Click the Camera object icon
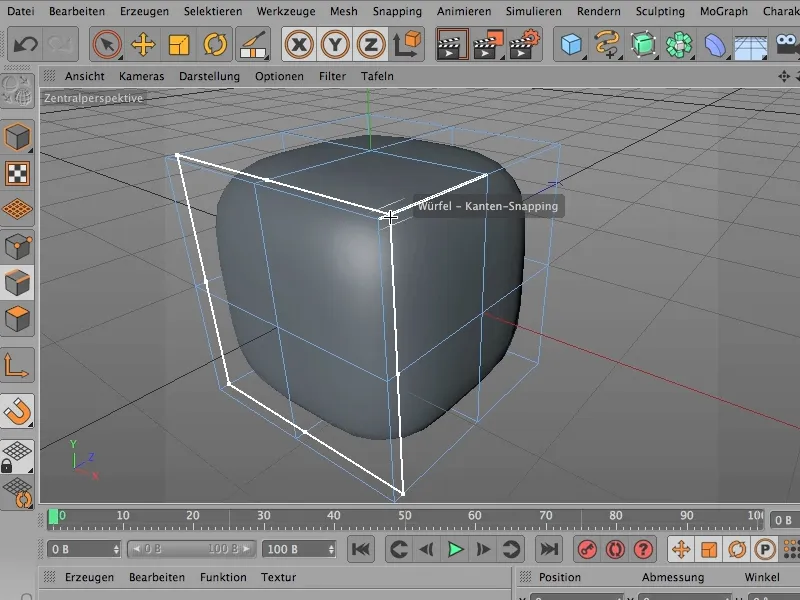The height and width of the screenshot is (600, 800). [x=787, y=44]
